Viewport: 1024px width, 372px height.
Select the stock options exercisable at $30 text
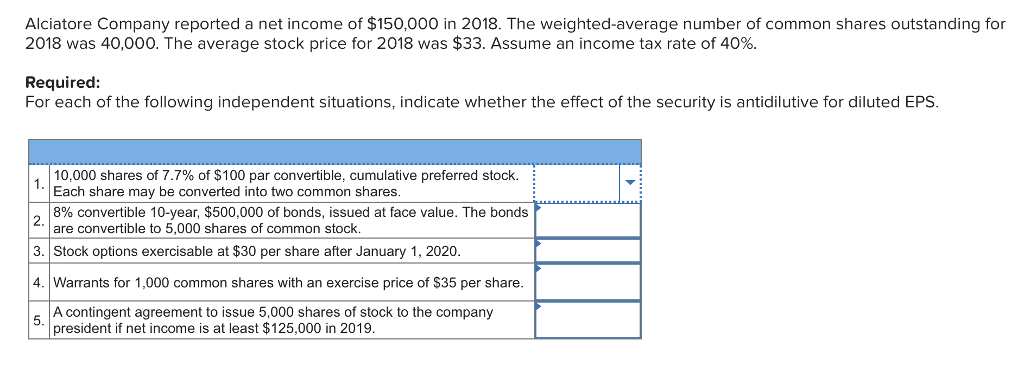coord(257,251)
